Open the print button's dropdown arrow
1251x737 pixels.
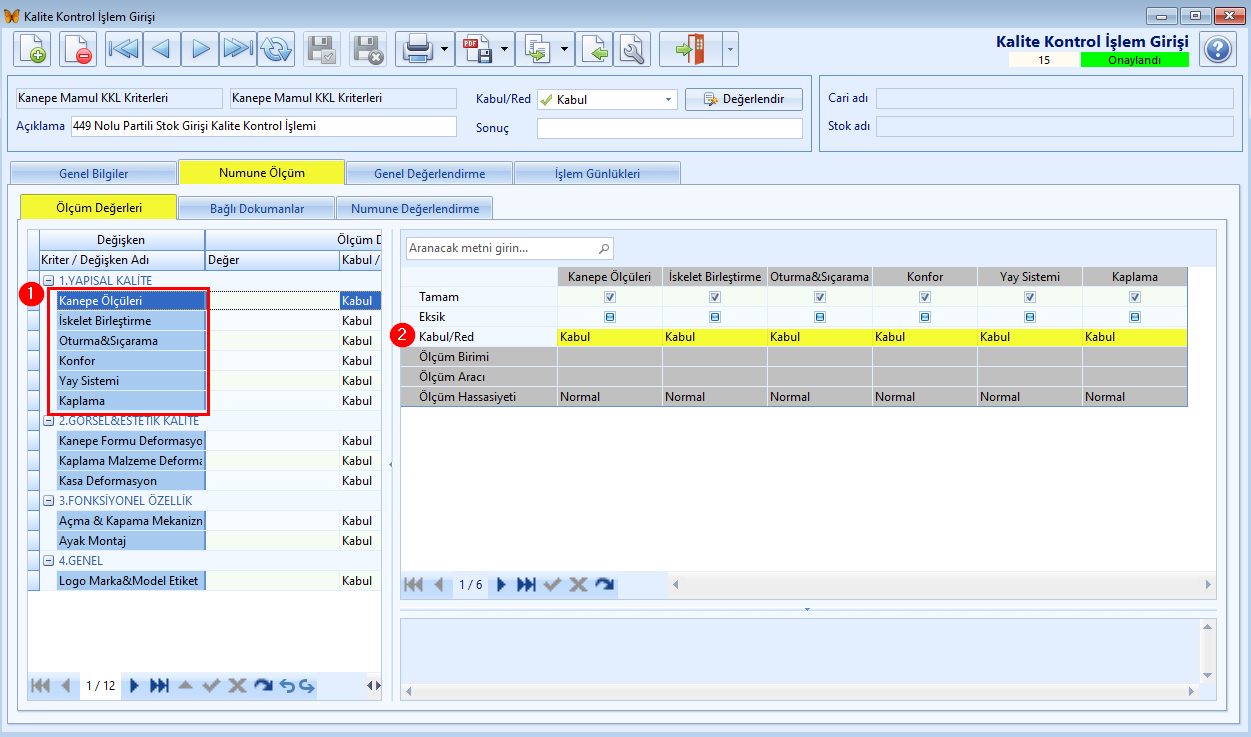point(444,49)
